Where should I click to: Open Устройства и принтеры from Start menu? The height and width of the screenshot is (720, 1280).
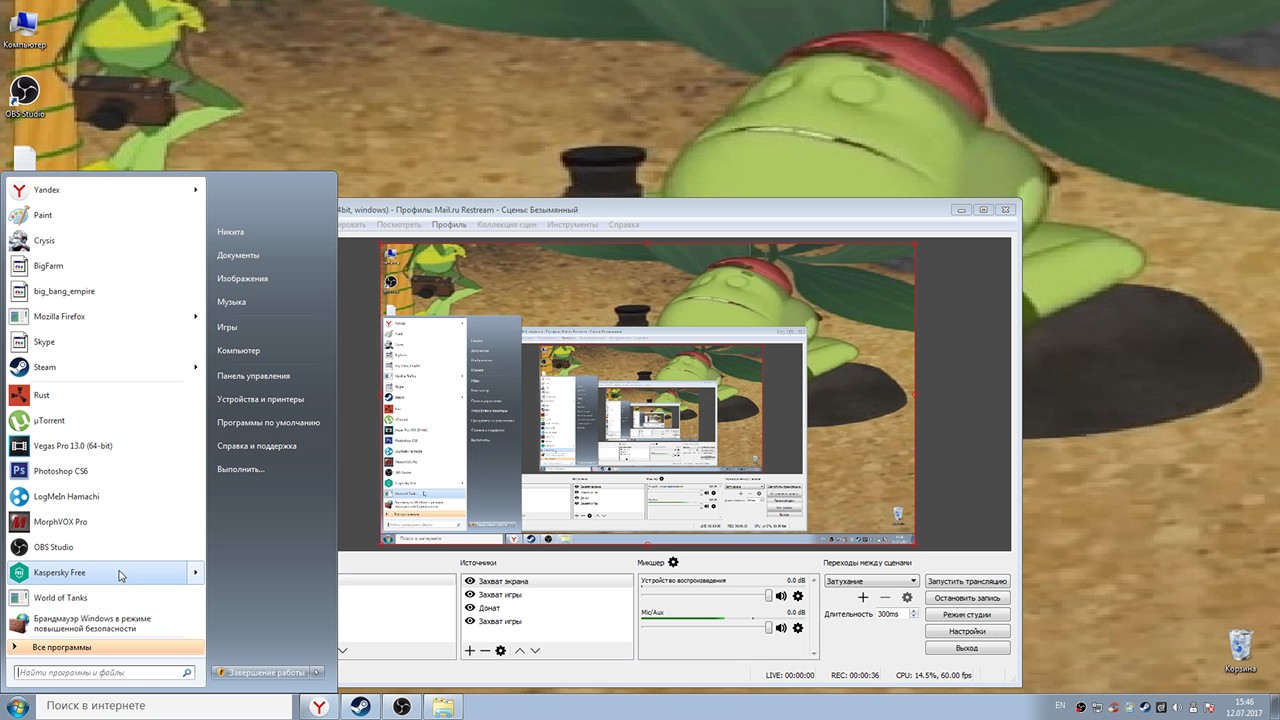tap(260, 399)
